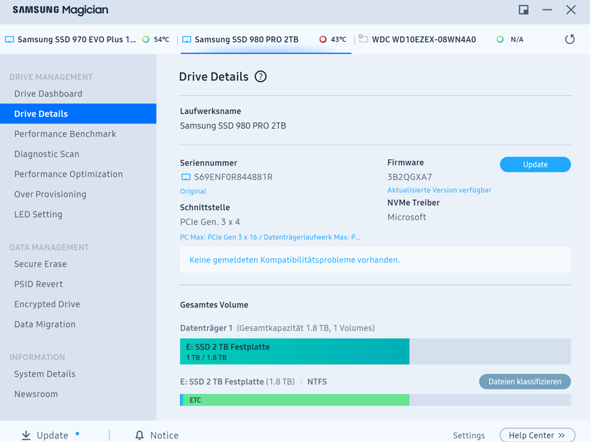The width and height of the screenshot is (590, 442).
Task: Click the refresh drives icon
Action: pos(570,39)
